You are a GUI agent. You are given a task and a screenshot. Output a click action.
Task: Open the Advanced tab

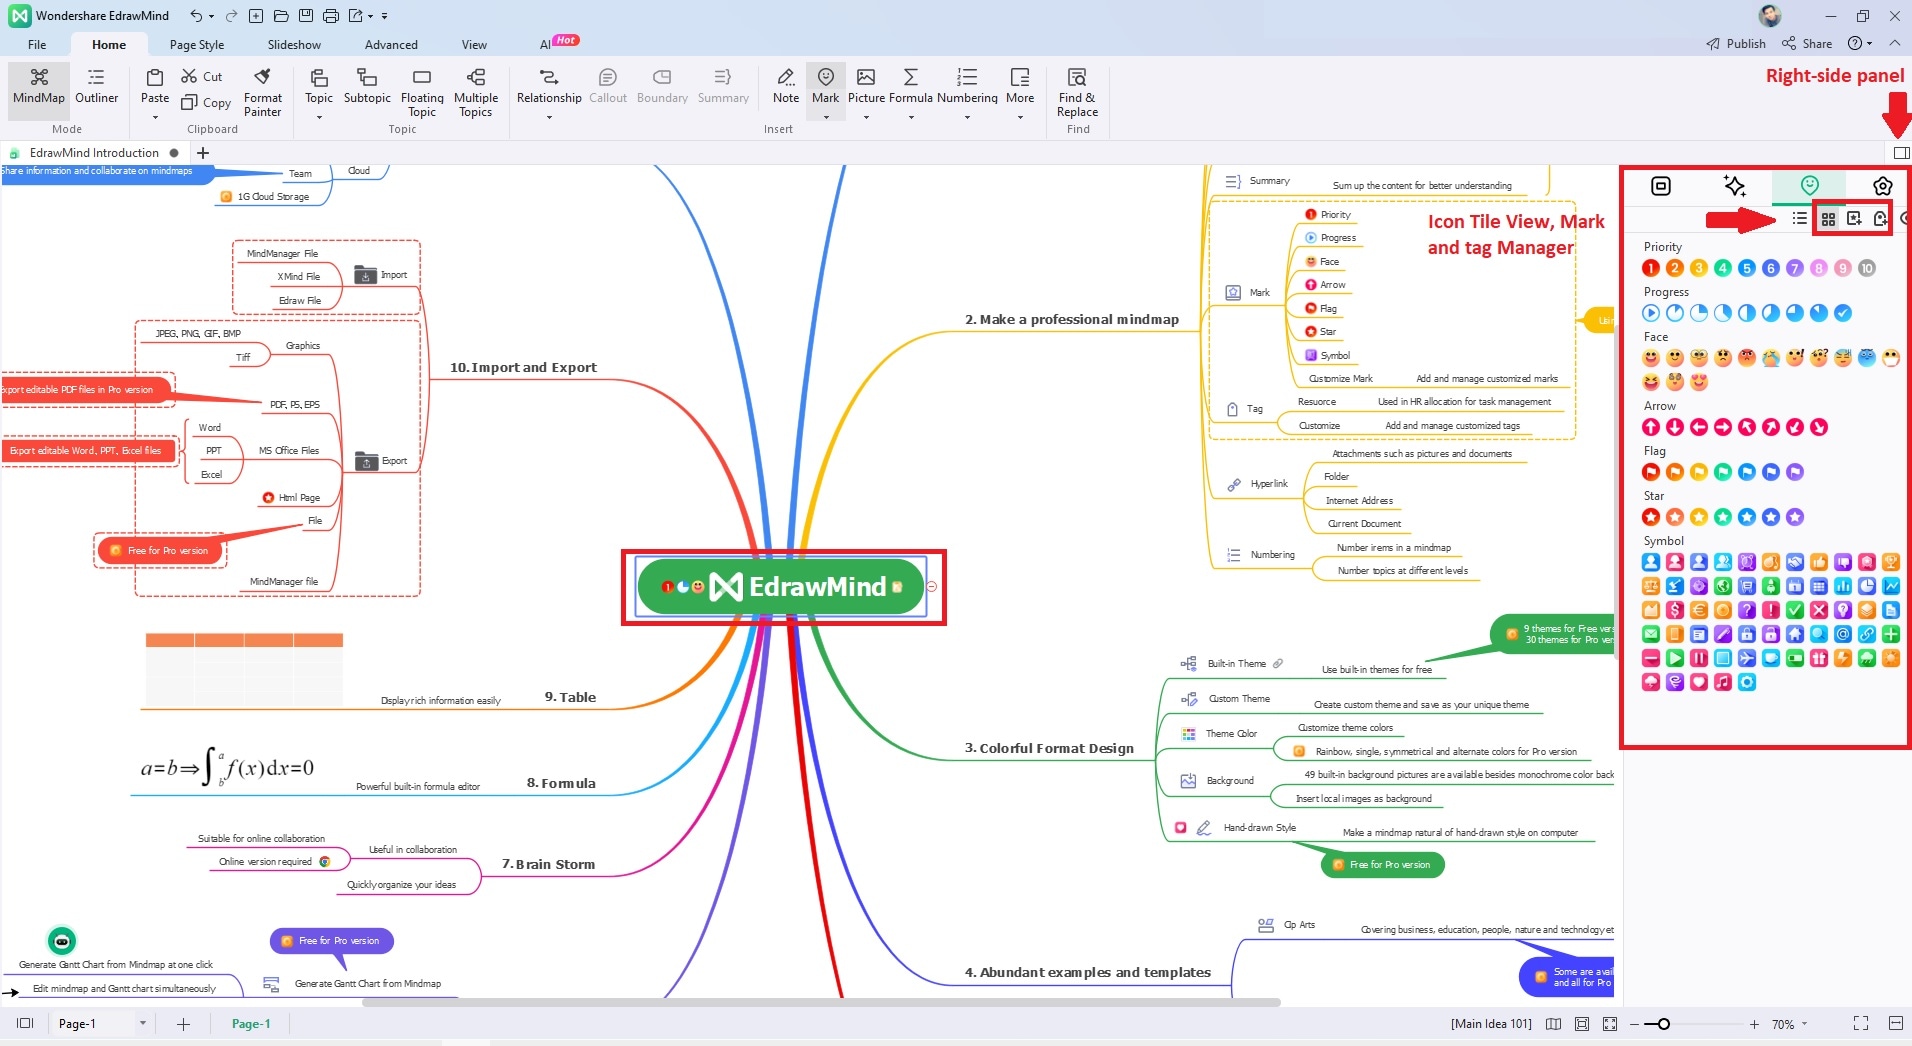[x=391, y=45]
